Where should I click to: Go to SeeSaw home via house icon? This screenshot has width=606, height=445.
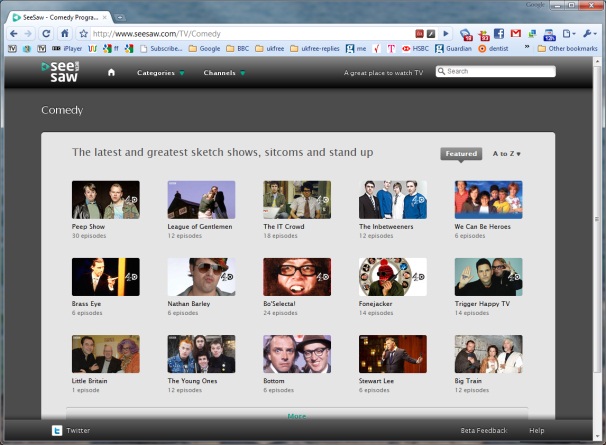(x=111, y=72)
